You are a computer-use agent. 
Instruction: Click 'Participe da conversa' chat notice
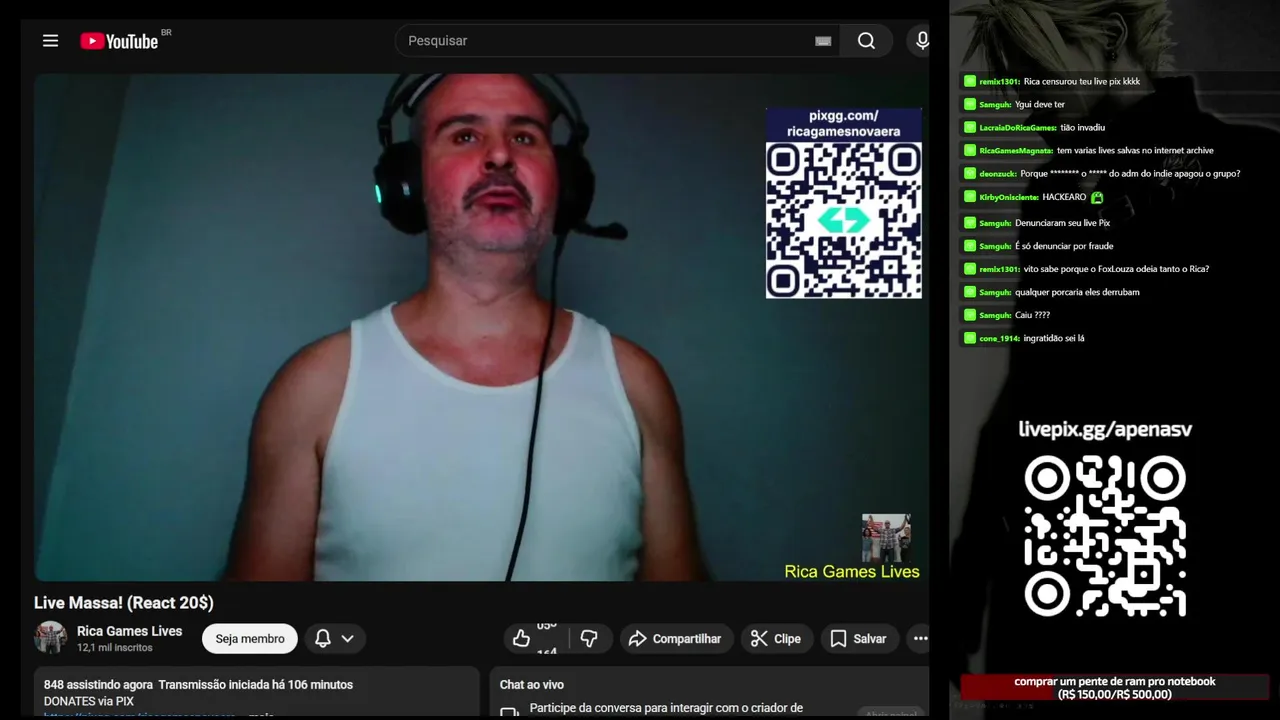666,708
